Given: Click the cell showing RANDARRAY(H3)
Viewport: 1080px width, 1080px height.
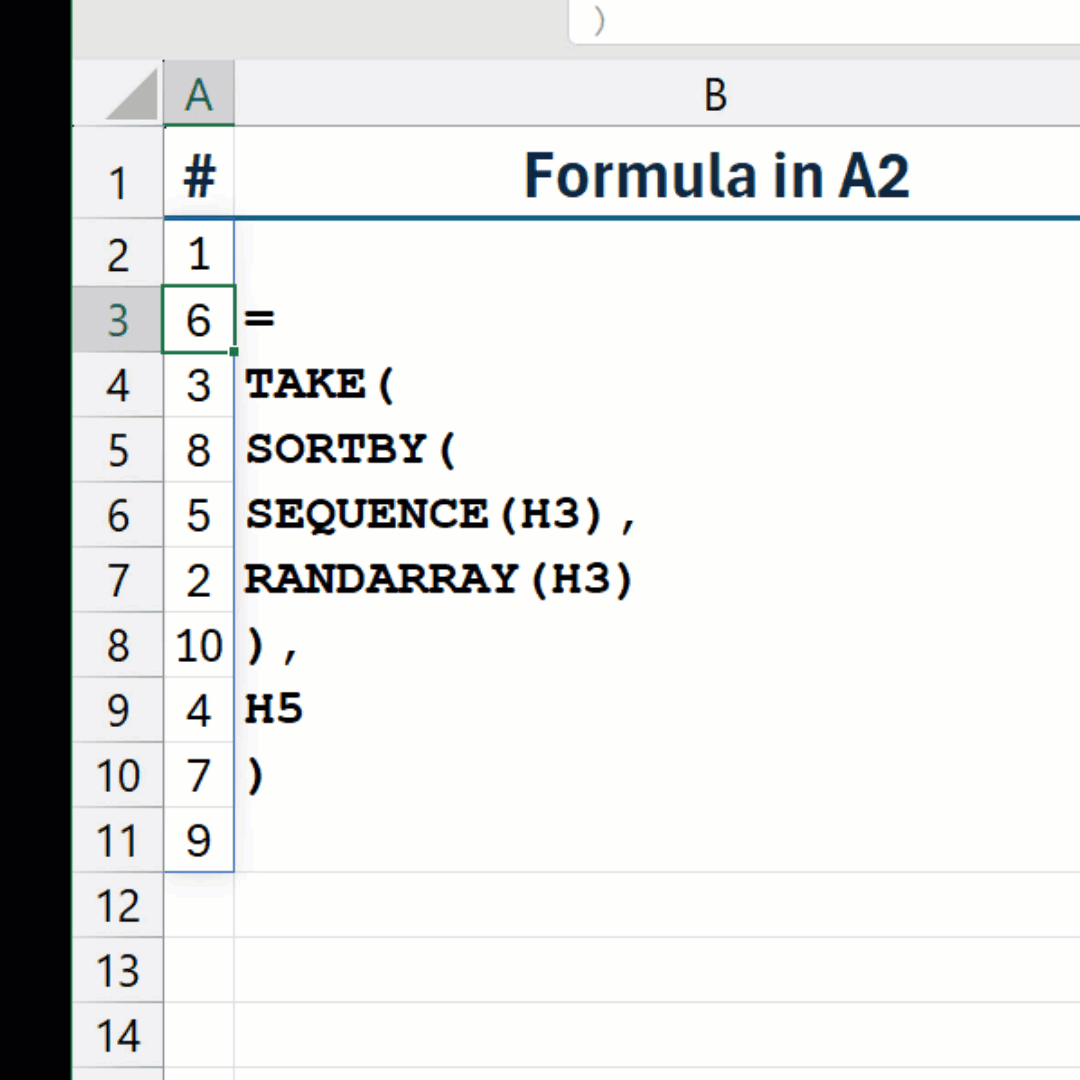Looking at the screenshot, I should 438,580.
